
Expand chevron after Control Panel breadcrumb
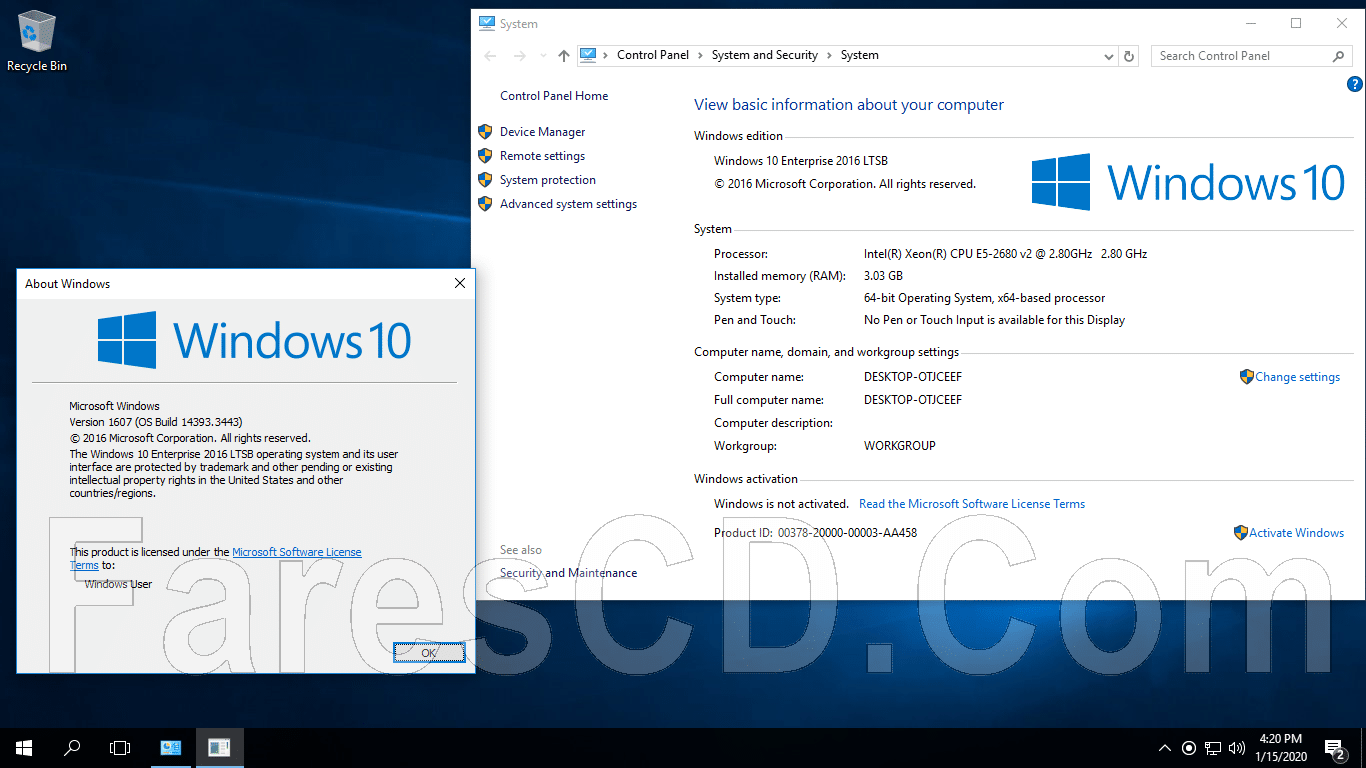700,55
